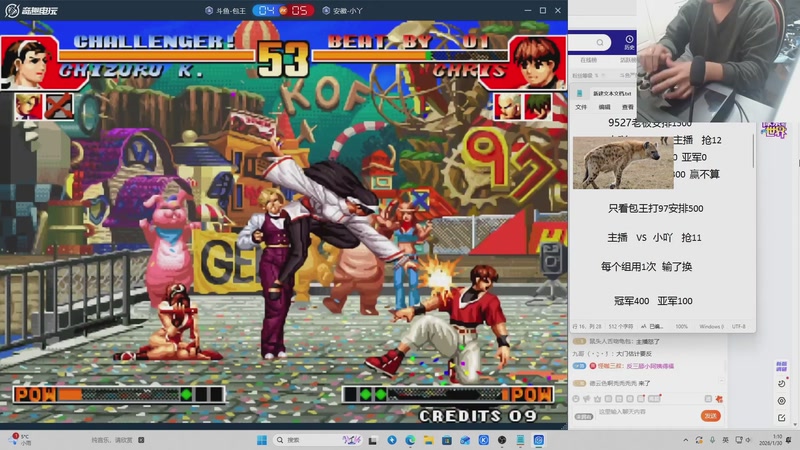Open the weather widget showing 5°C
The height and width of the screenshot is (450, 800).
pyautogui.click(x=20, y=440)
